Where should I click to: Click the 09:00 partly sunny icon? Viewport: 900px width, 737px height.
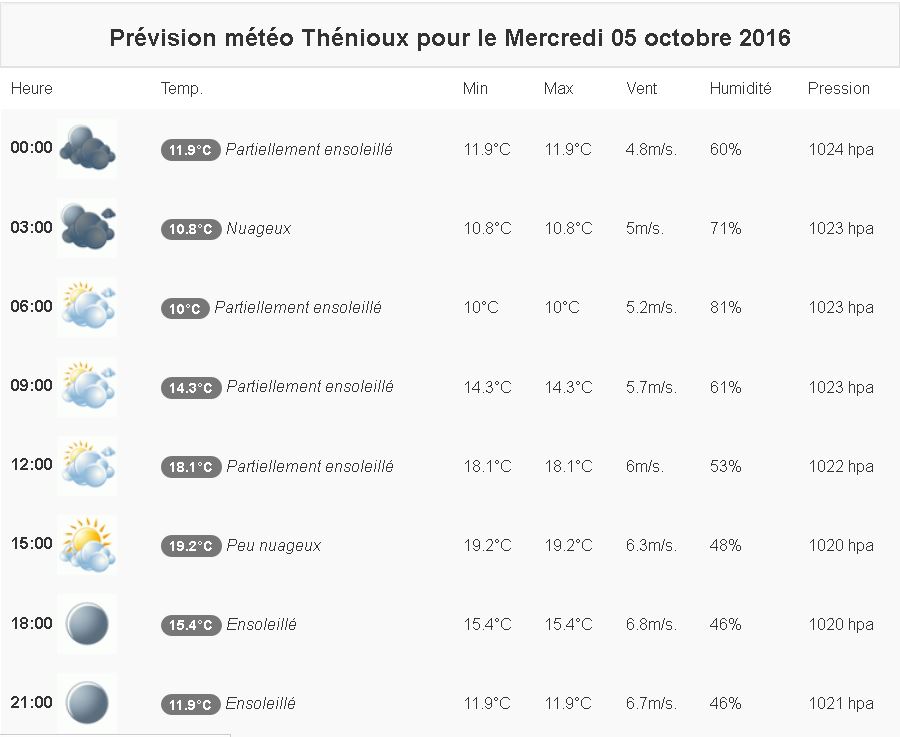[87, 386]
